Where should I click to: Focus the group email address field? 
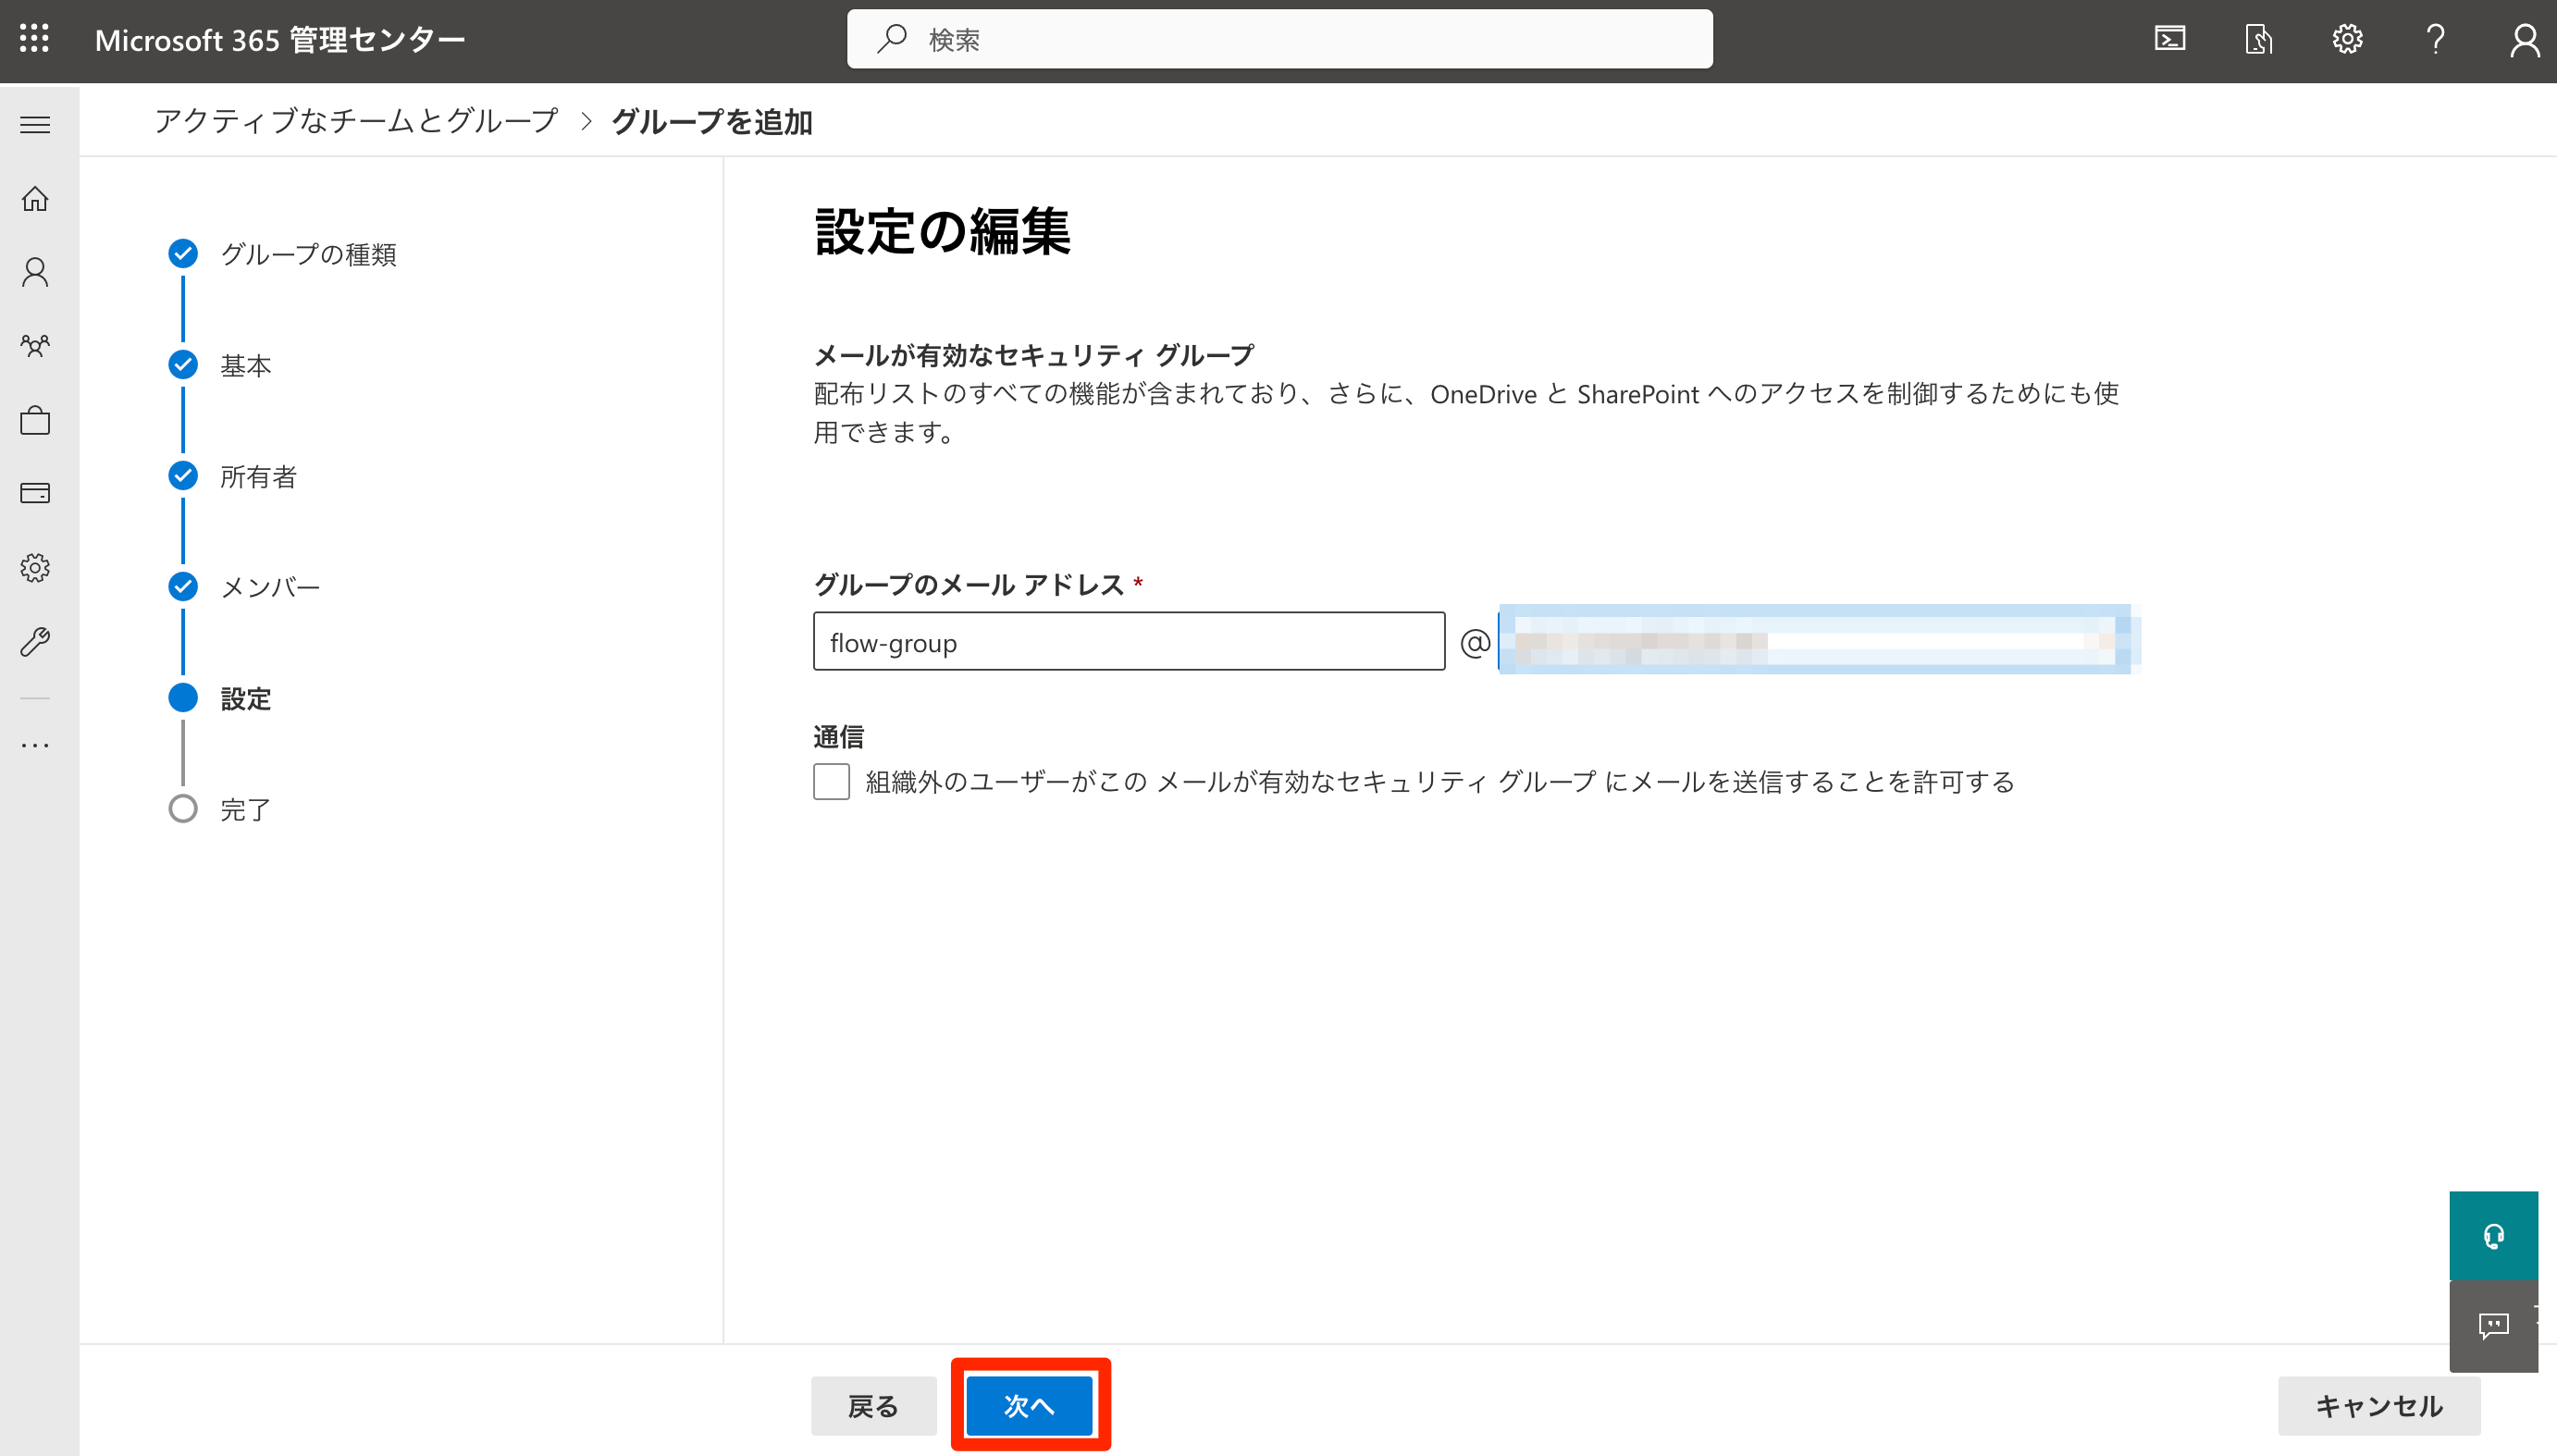(1129, 641)
